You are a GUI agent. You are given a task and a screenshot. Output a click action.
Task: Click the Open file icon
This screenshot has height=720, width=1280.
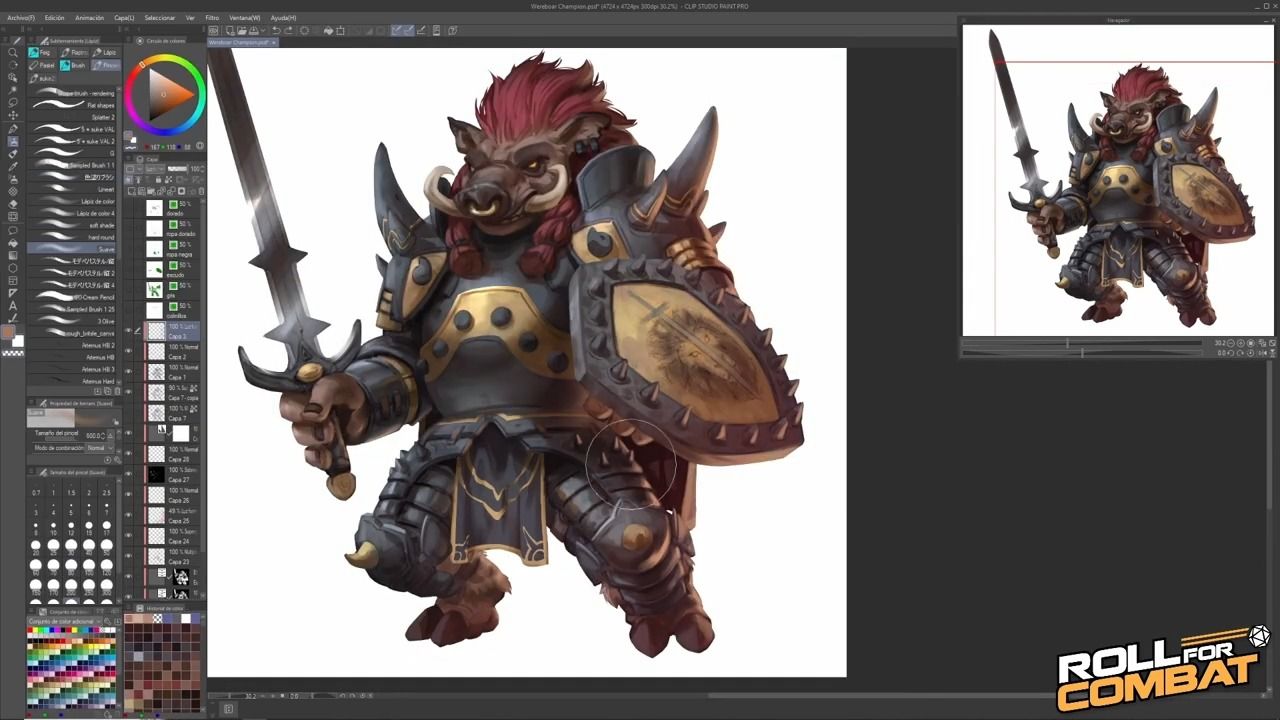click(242, 30)
